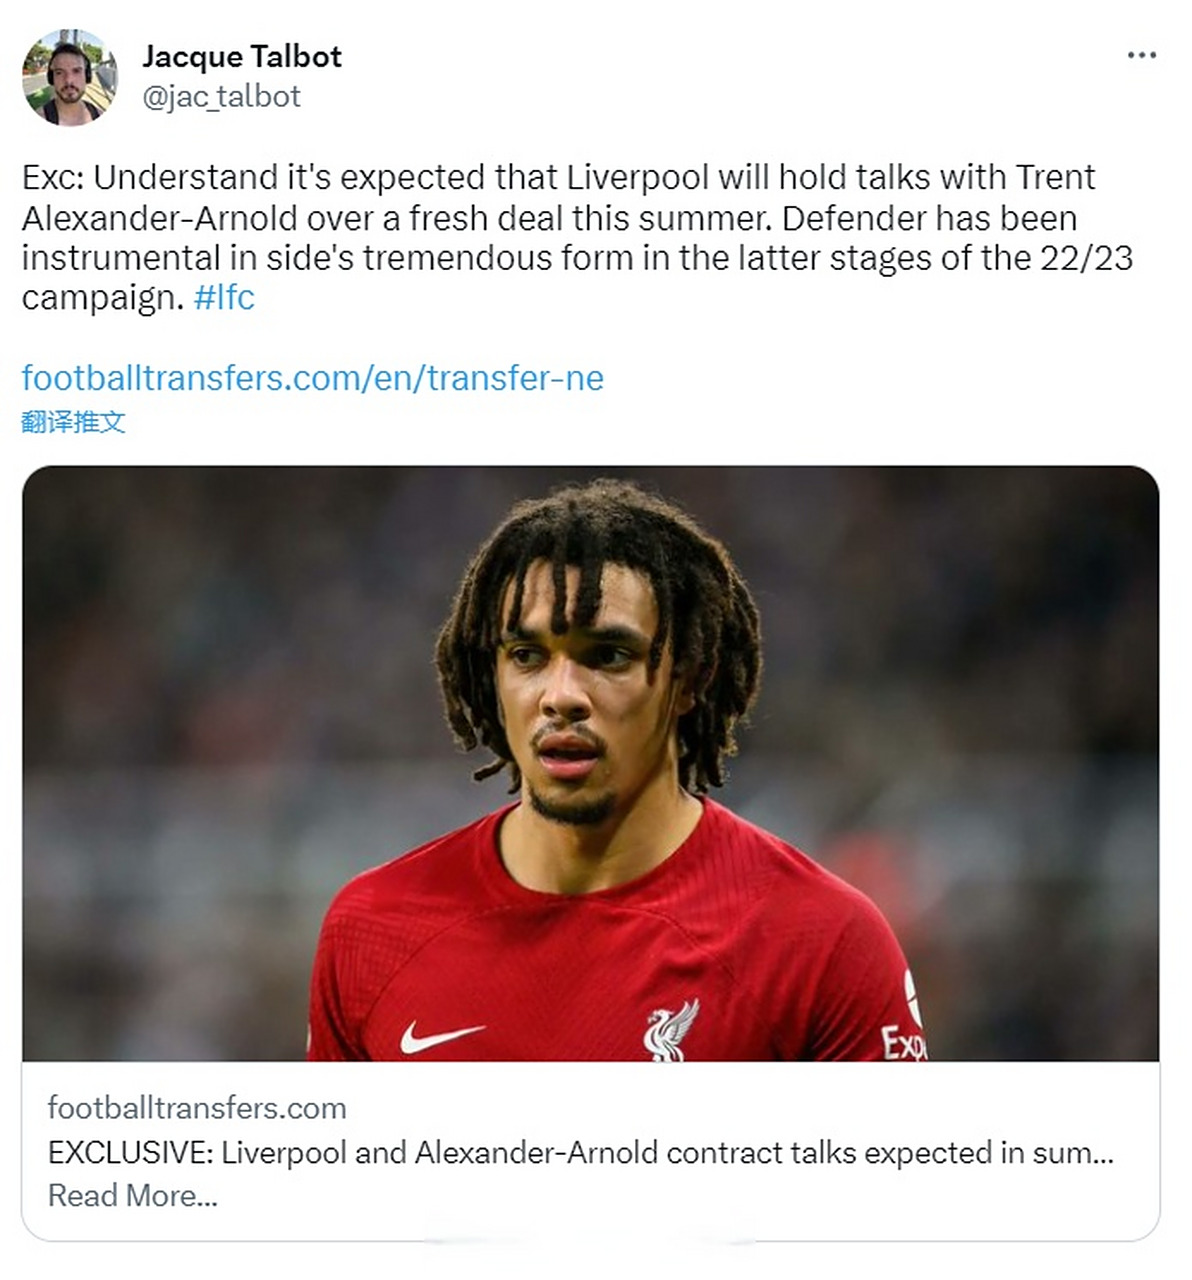
Task: Click the Liverpool crest on the red shirt
Action: pyautogui.click(x=670, y=1029)
